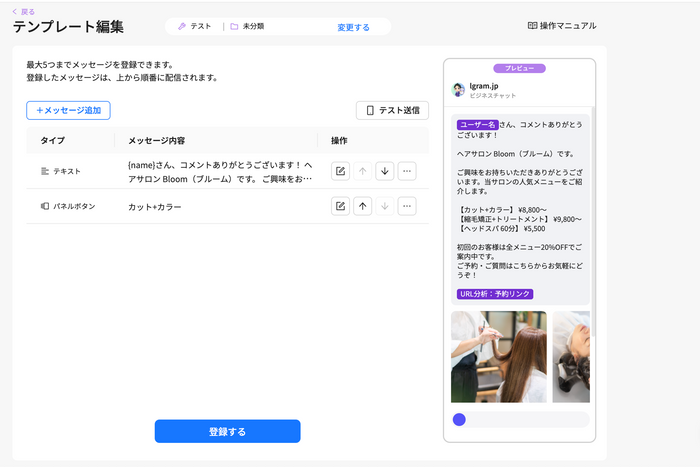
Task: Move the テキスト message down
Action: tap(385, 171)
